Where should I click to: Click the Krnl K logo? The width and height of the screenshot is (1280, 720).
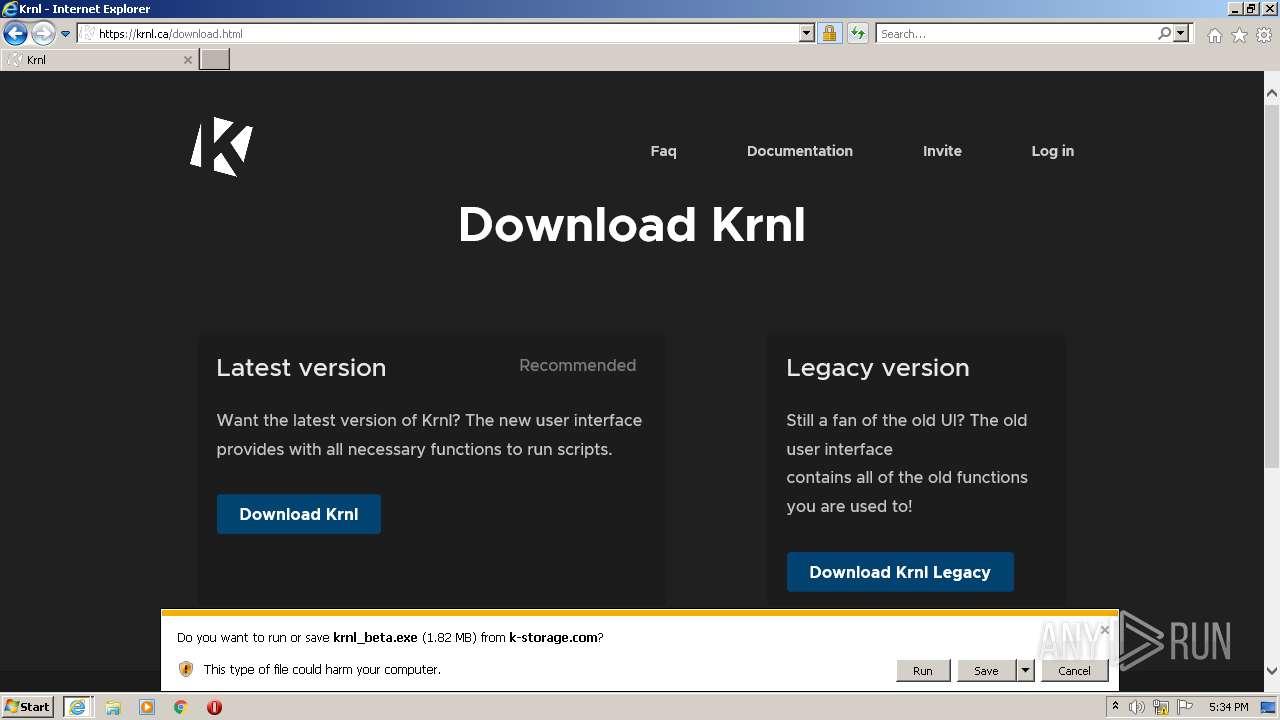tap(222, 147)
